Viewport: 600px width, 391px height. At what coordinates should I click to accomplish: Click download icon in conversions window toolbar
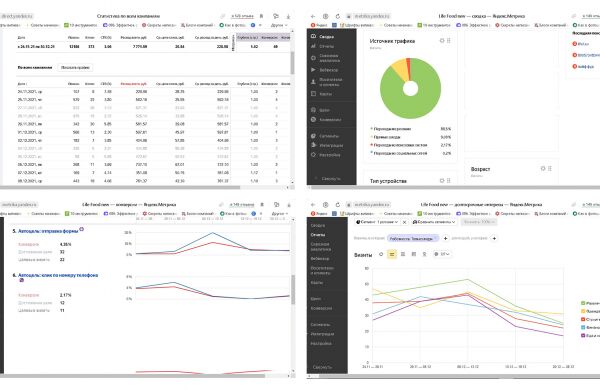pyautogui.click(x=289, y=205)
